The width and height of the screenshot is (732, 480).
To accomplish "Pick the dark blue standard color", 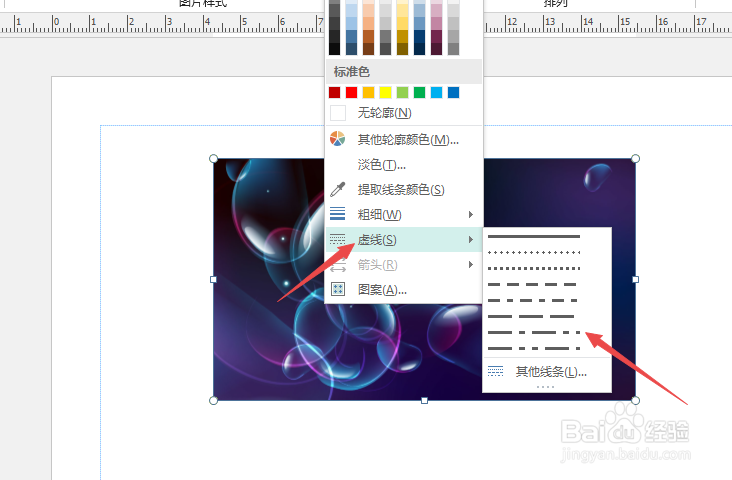I will [453, 92].
